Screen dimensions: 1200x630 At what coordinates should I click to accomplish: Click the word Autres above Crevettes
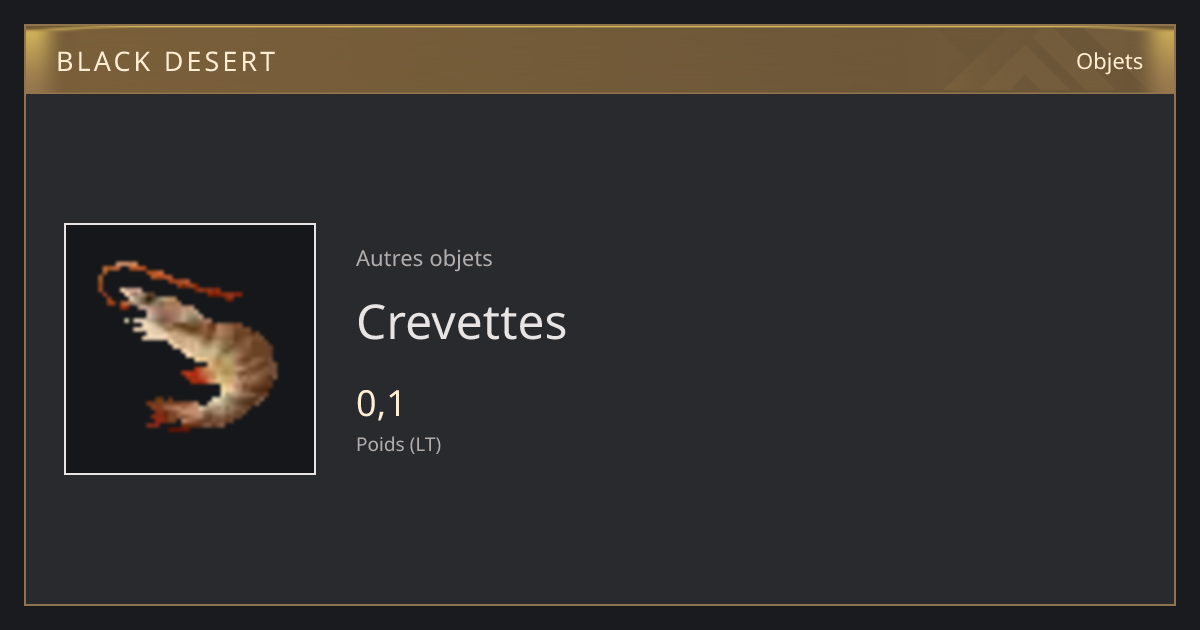[x=389, y=258]
